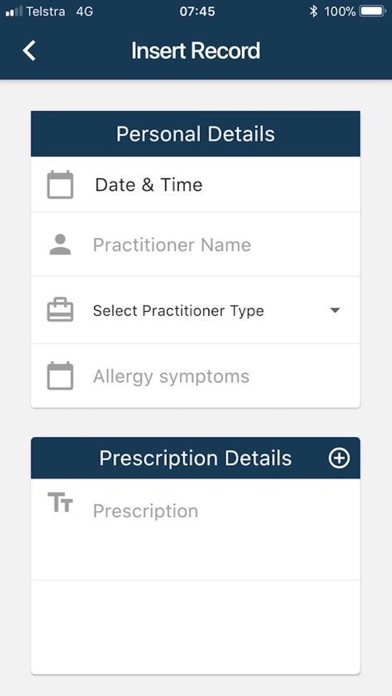Choose the Date & Time field
The image size is (392, 696).
[x=195, y=184]
